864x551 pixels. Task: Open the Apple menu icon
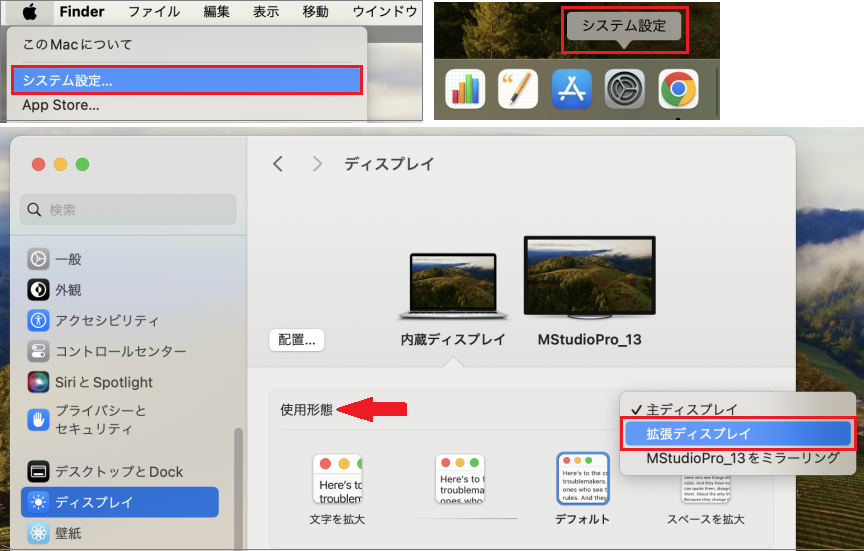[30, 12]
